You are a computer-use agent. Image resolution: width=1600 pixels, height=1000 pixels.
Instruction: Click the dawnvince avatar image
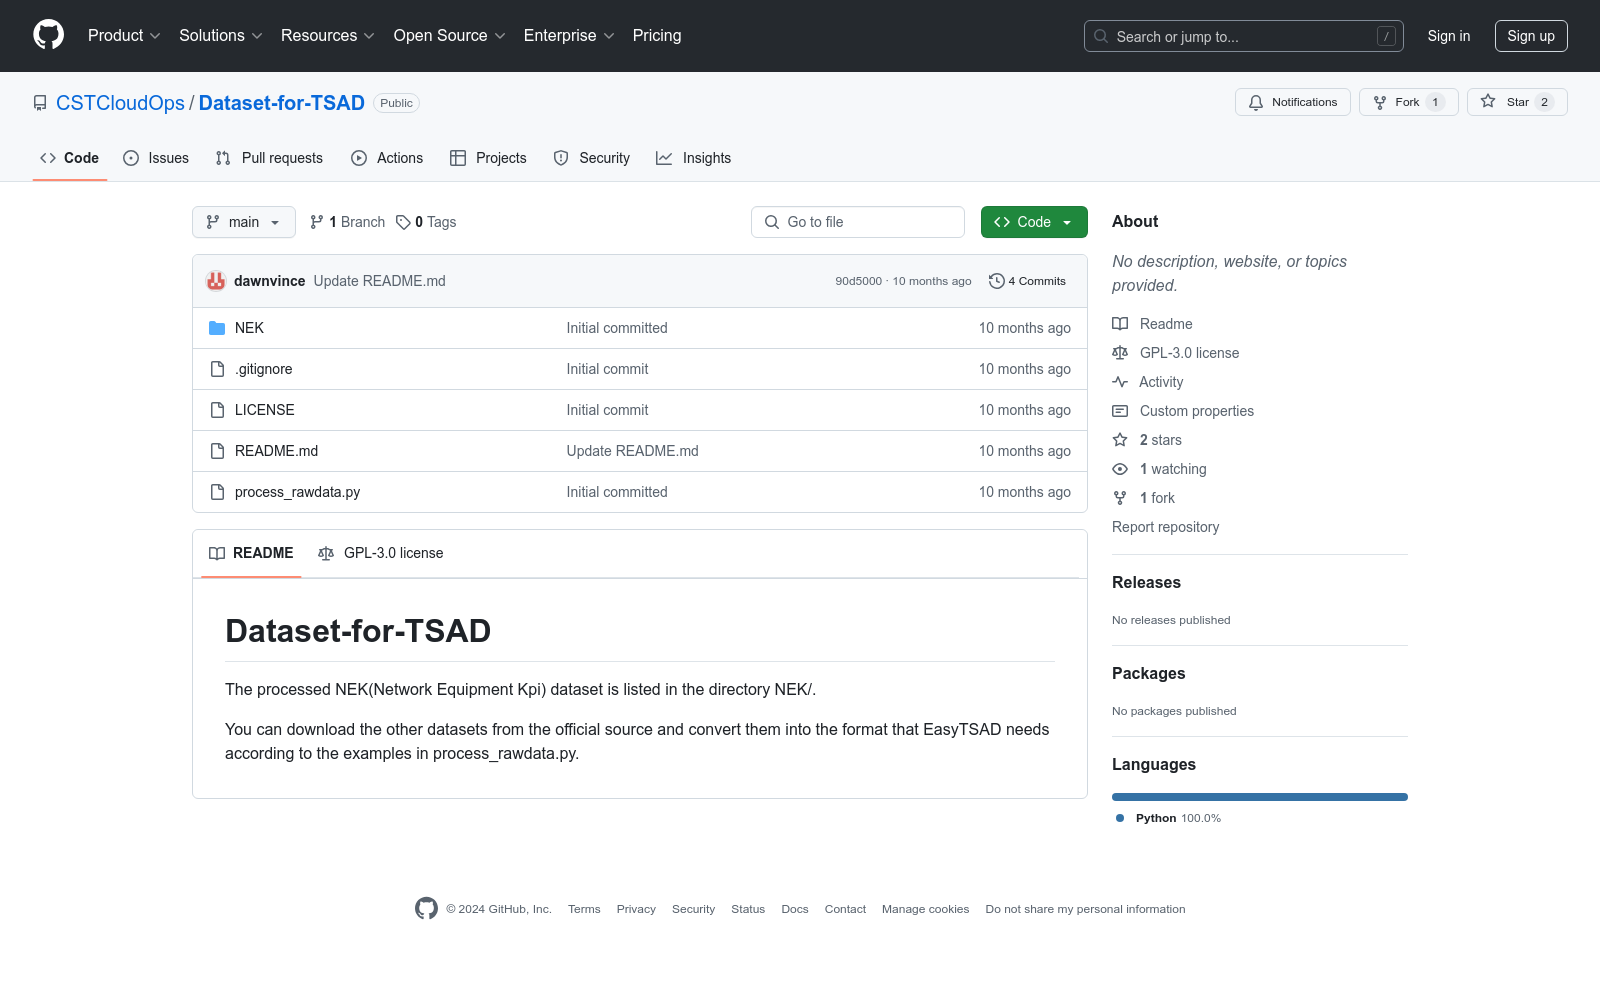click(x=216, y=281)
